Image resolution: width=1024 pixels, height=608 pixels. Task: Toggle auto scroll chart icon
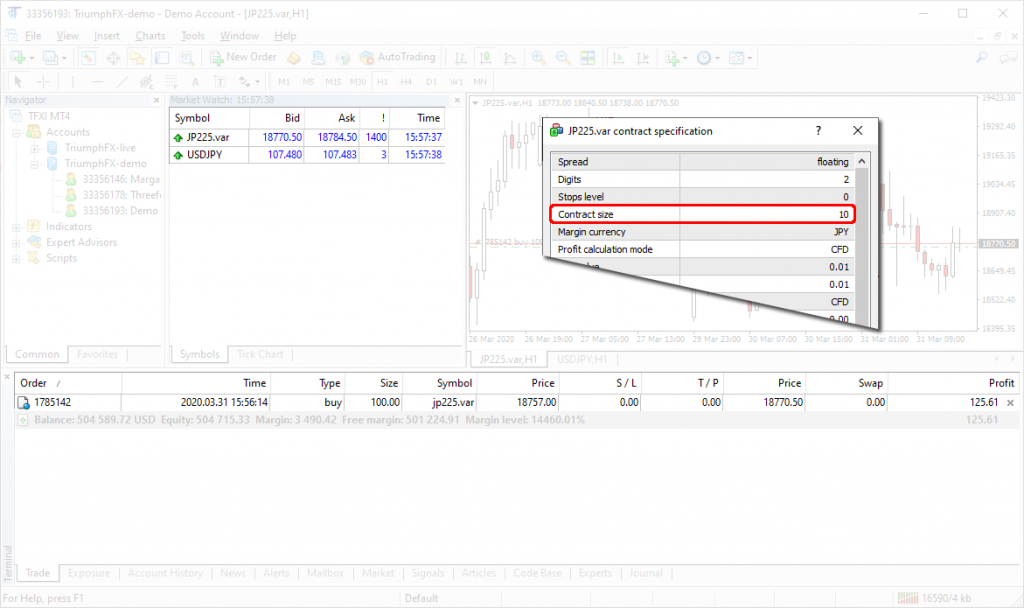point(618,58)
